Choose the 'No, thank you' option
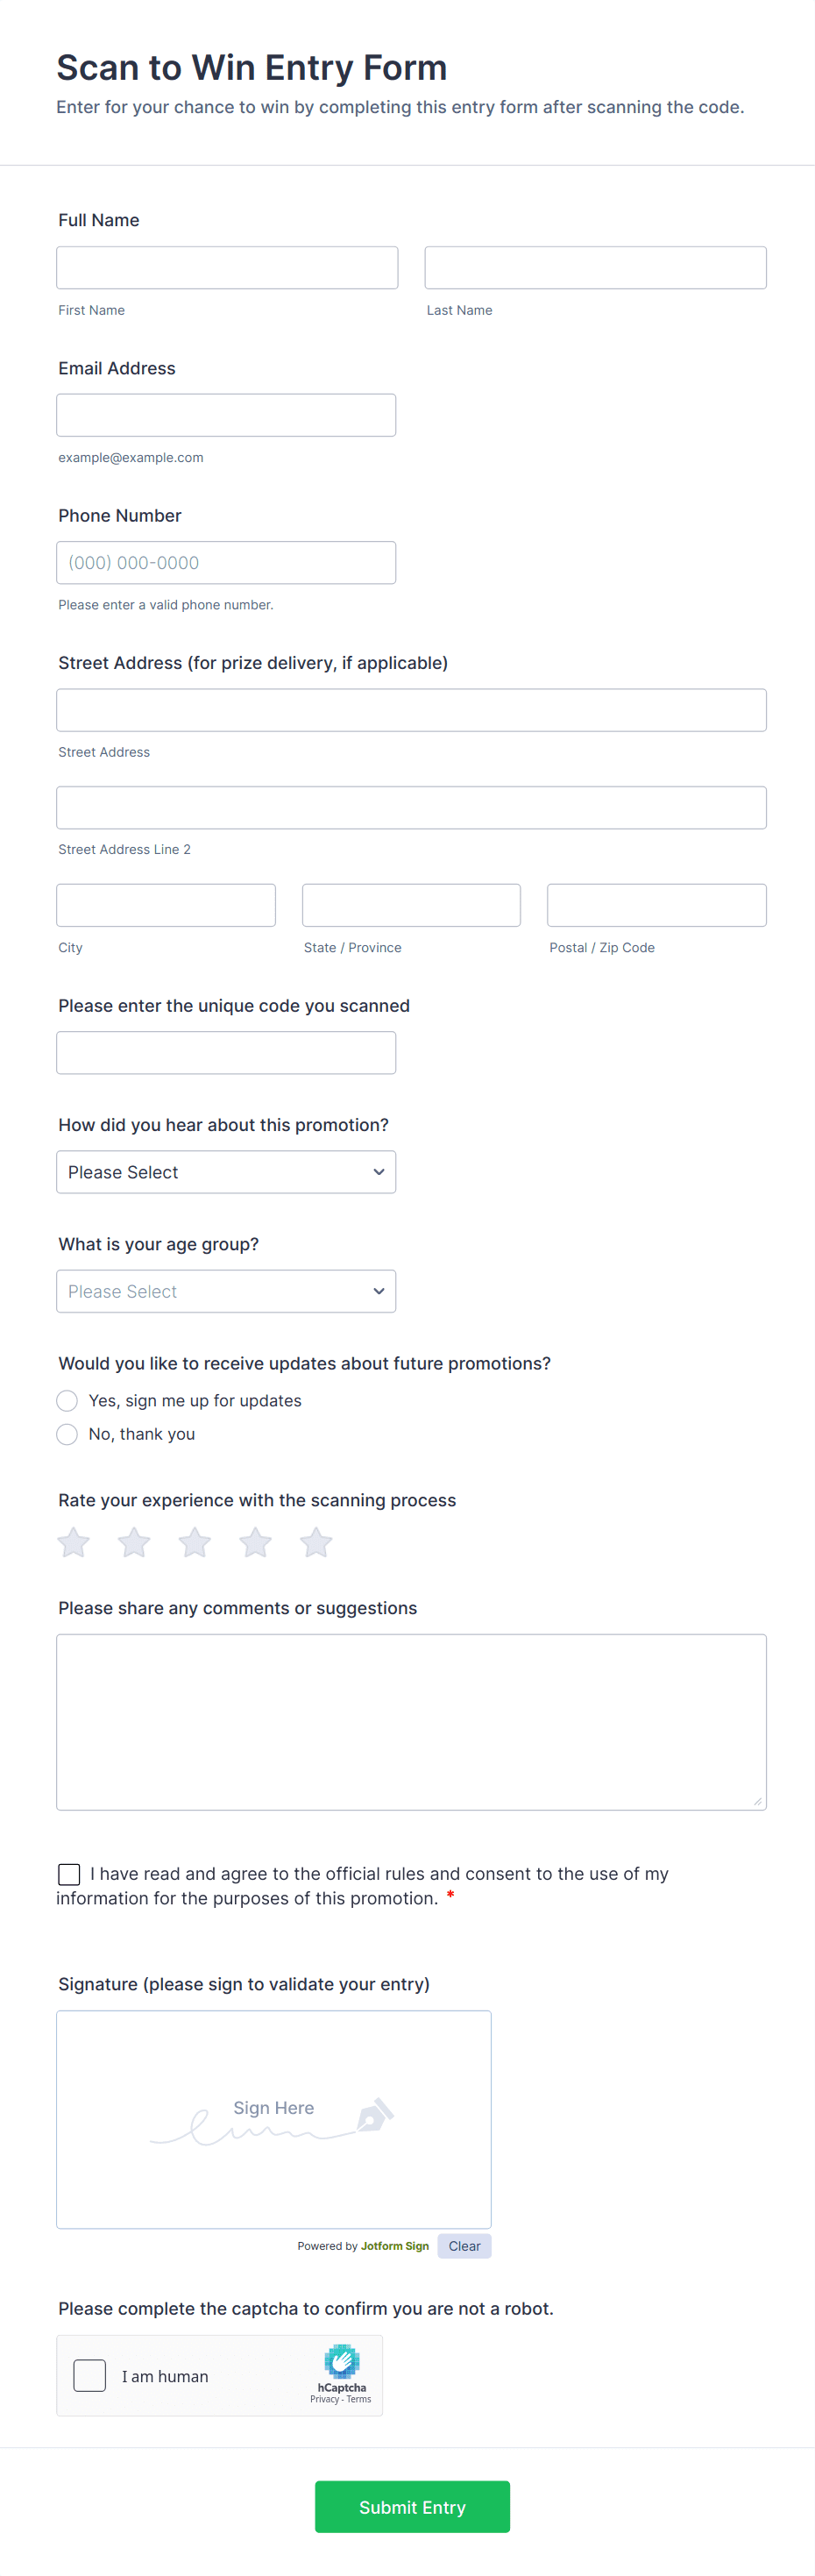The image size is (815, 2576). pyautogui.click(x=67, y=1434)
